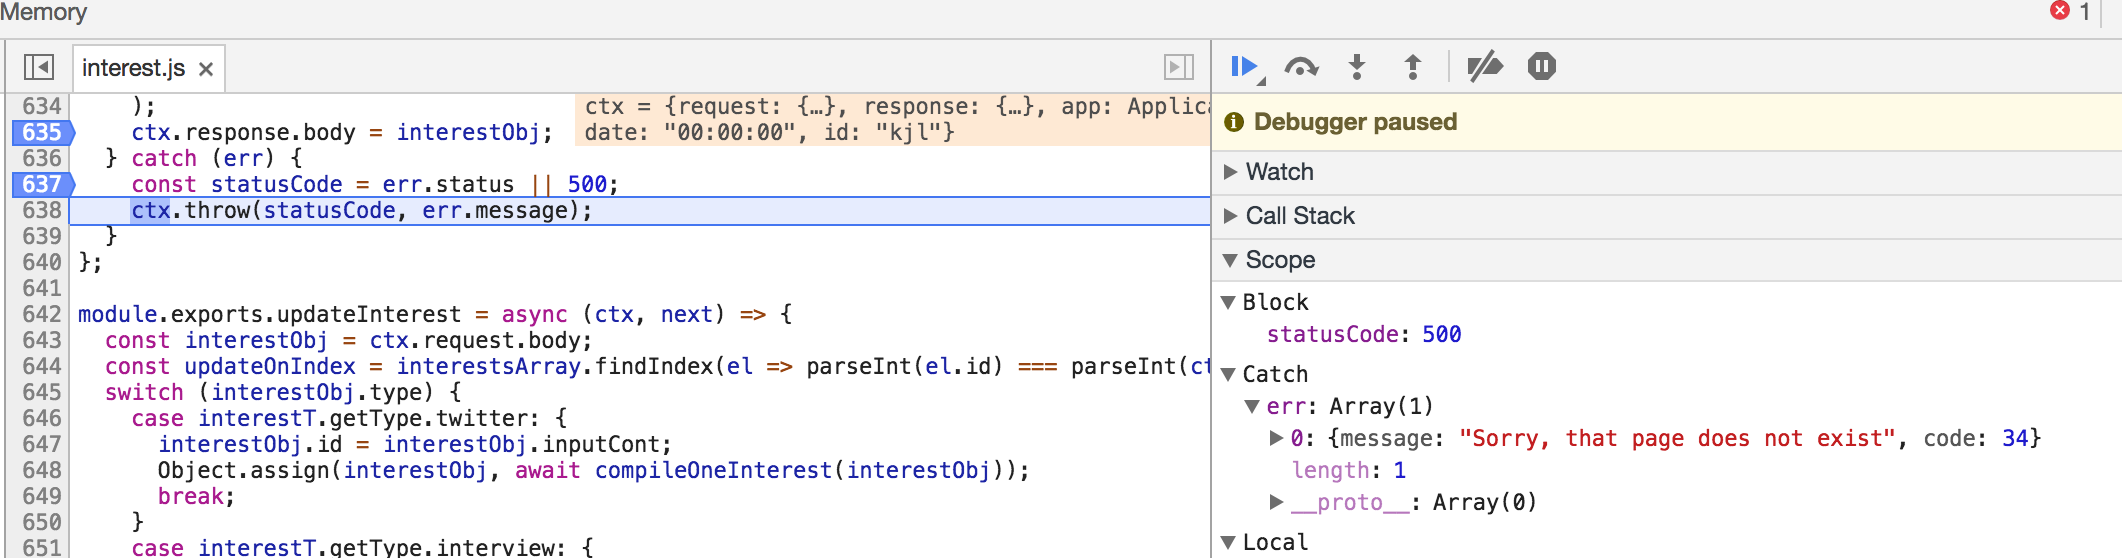Image resolution: width=2122 pixels, height=558 pixels.
Task: Collapse the Catch scope group
Action: 1229,374
